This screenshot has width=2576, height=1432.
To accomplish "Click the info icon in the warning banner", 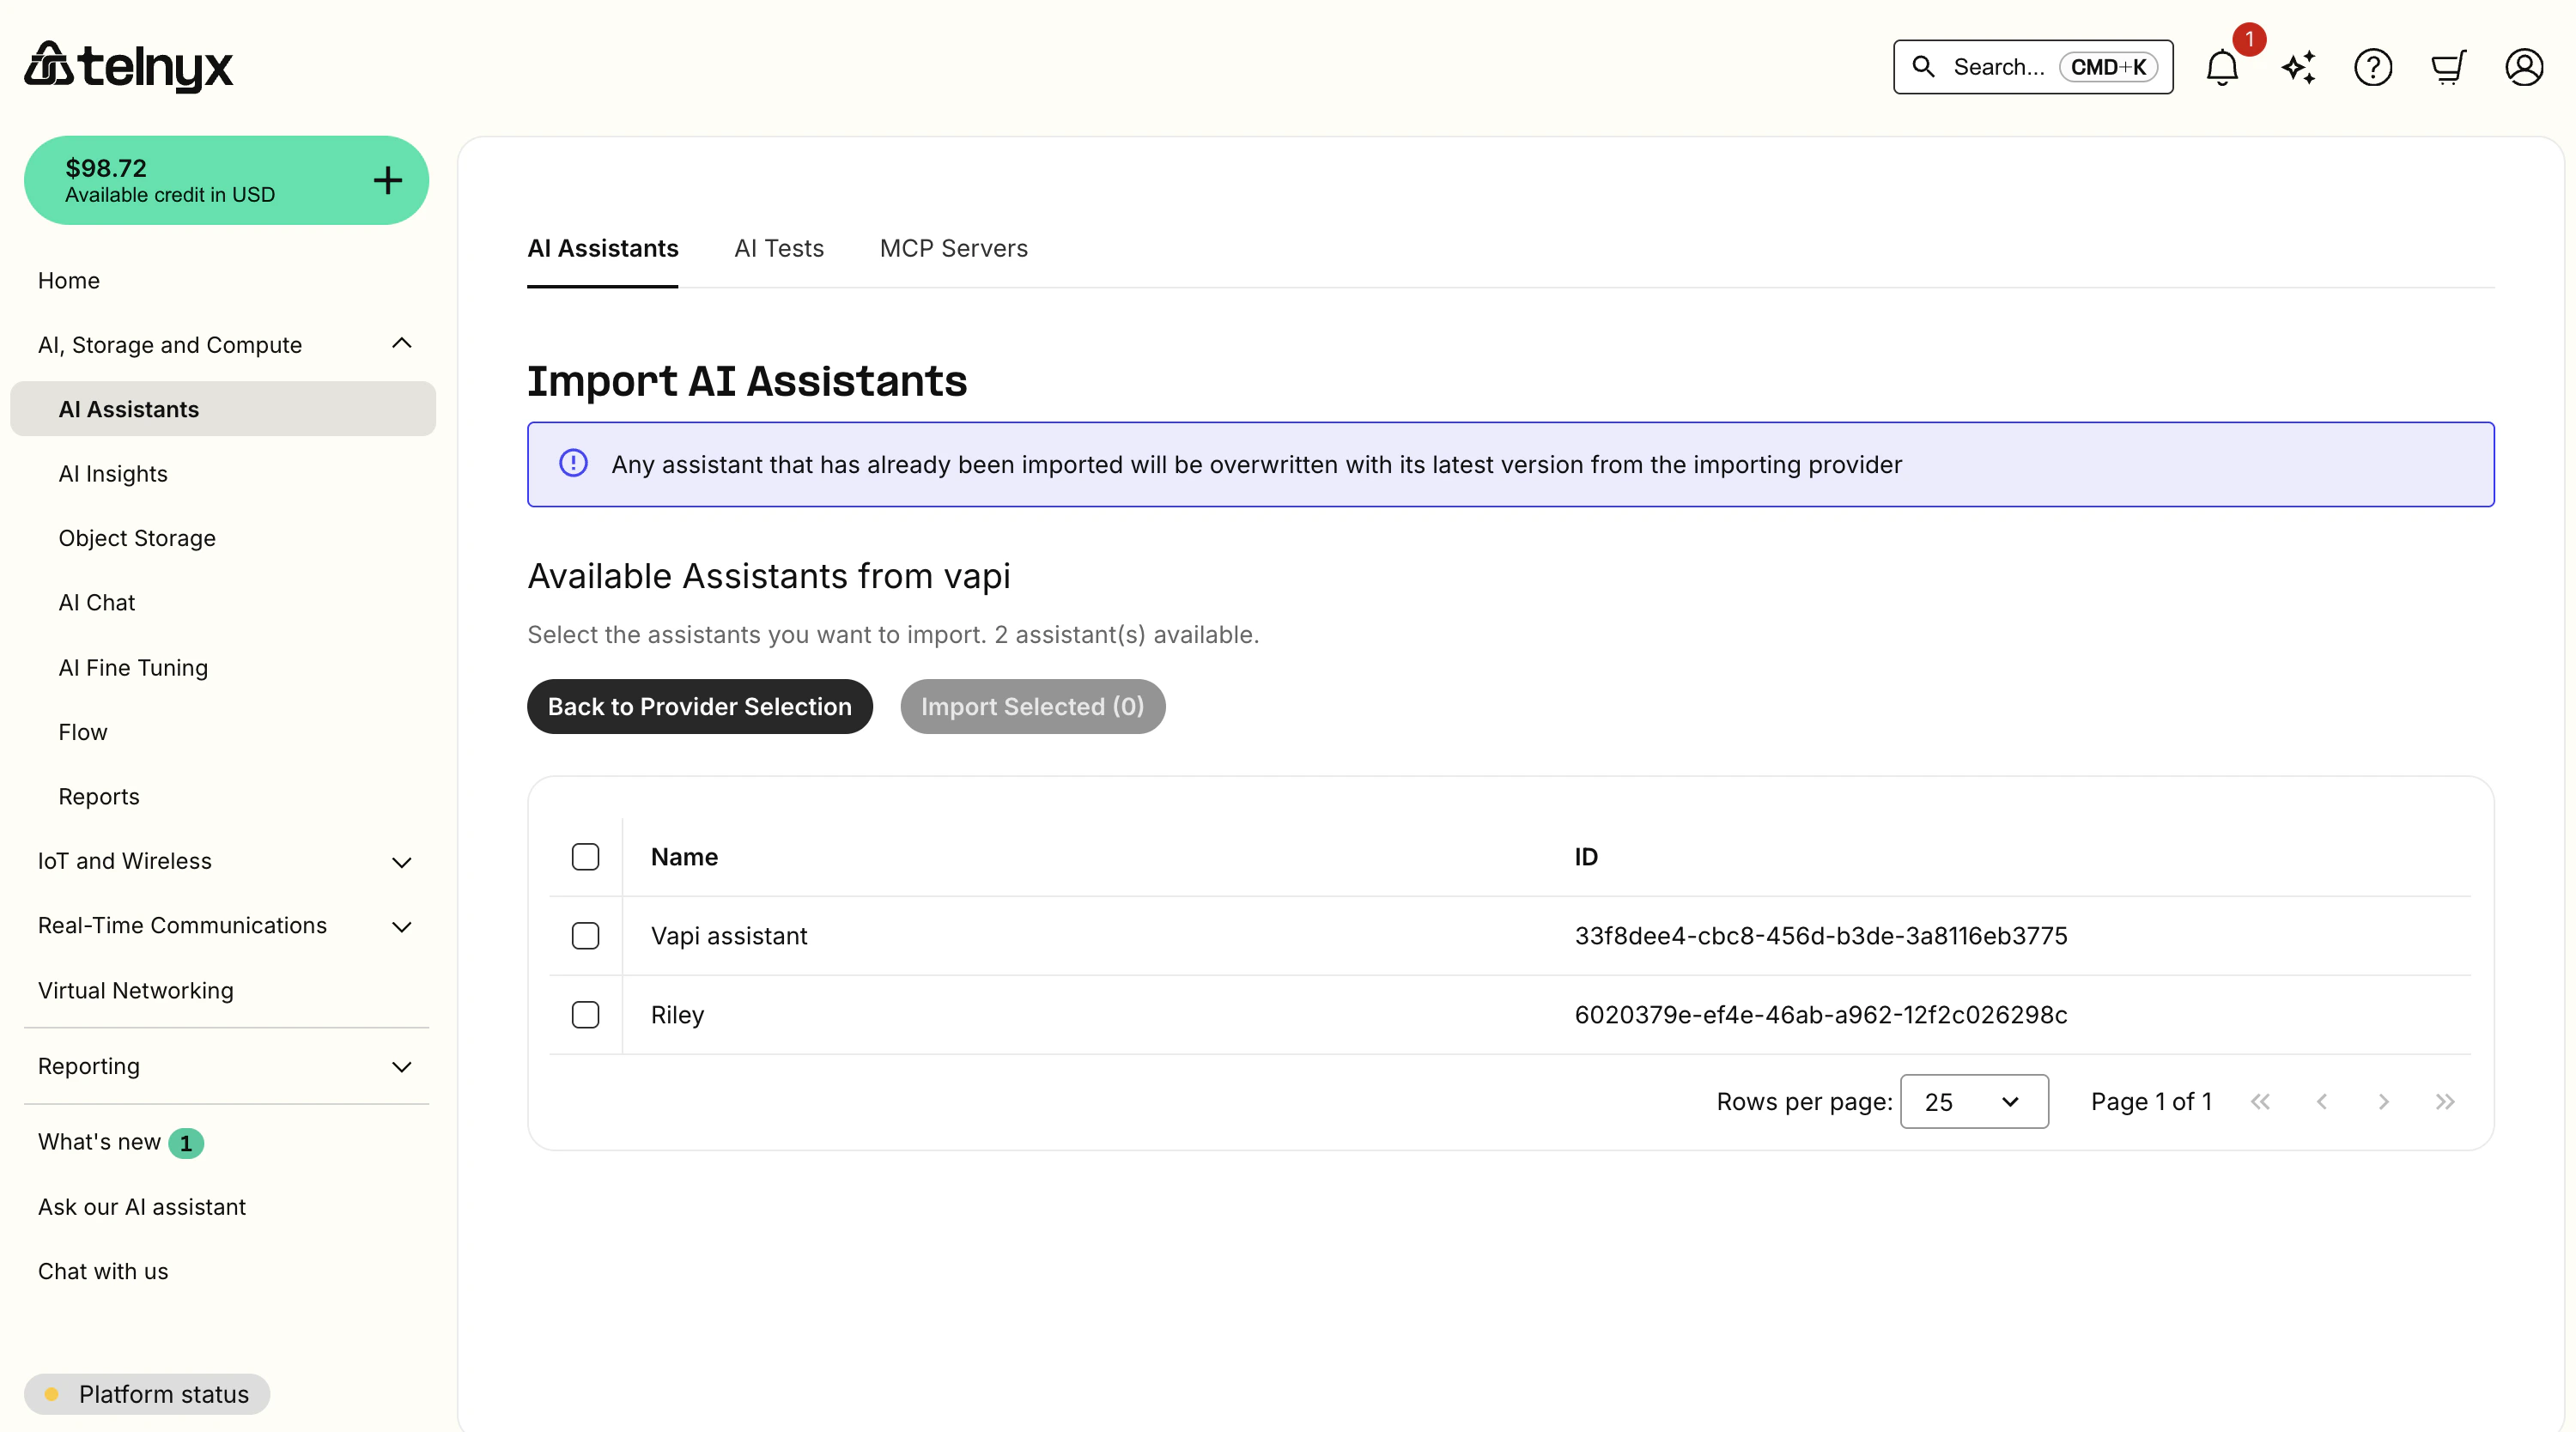I will click(x=573, y=463).
